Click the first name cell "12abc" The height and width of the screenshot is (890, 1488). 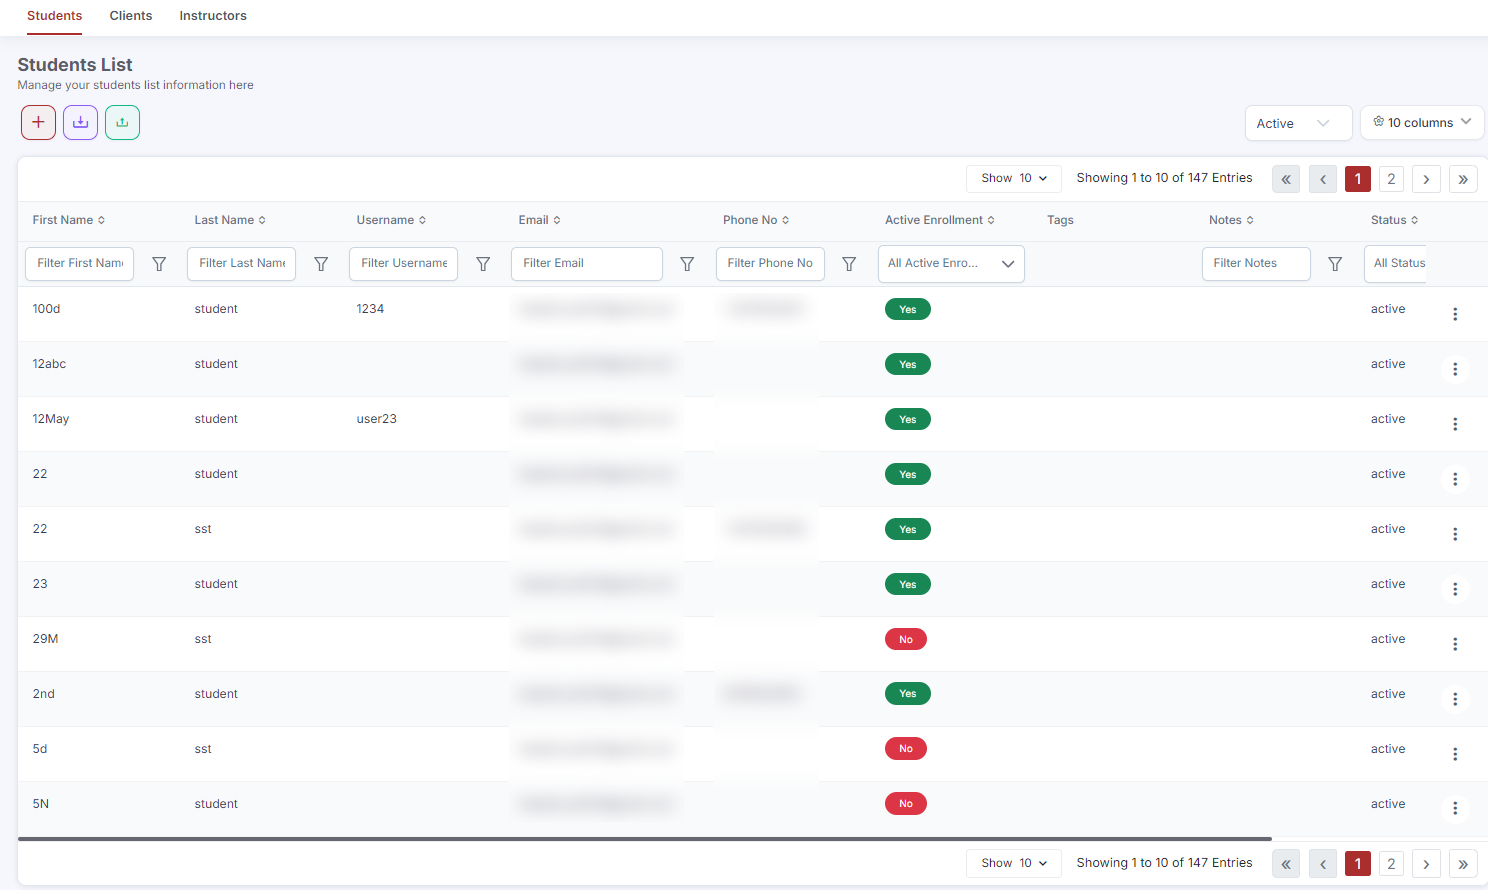click(49, 364)
